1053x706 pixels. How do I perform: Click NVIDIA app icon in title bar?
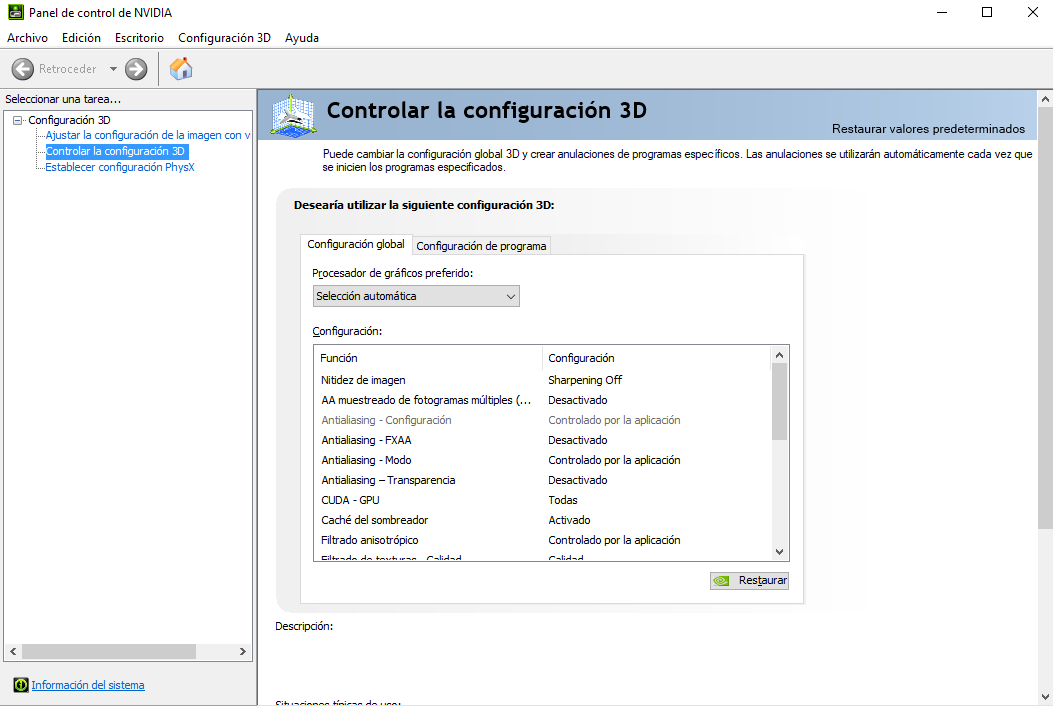pyautogui.click(x=14, y=12)
